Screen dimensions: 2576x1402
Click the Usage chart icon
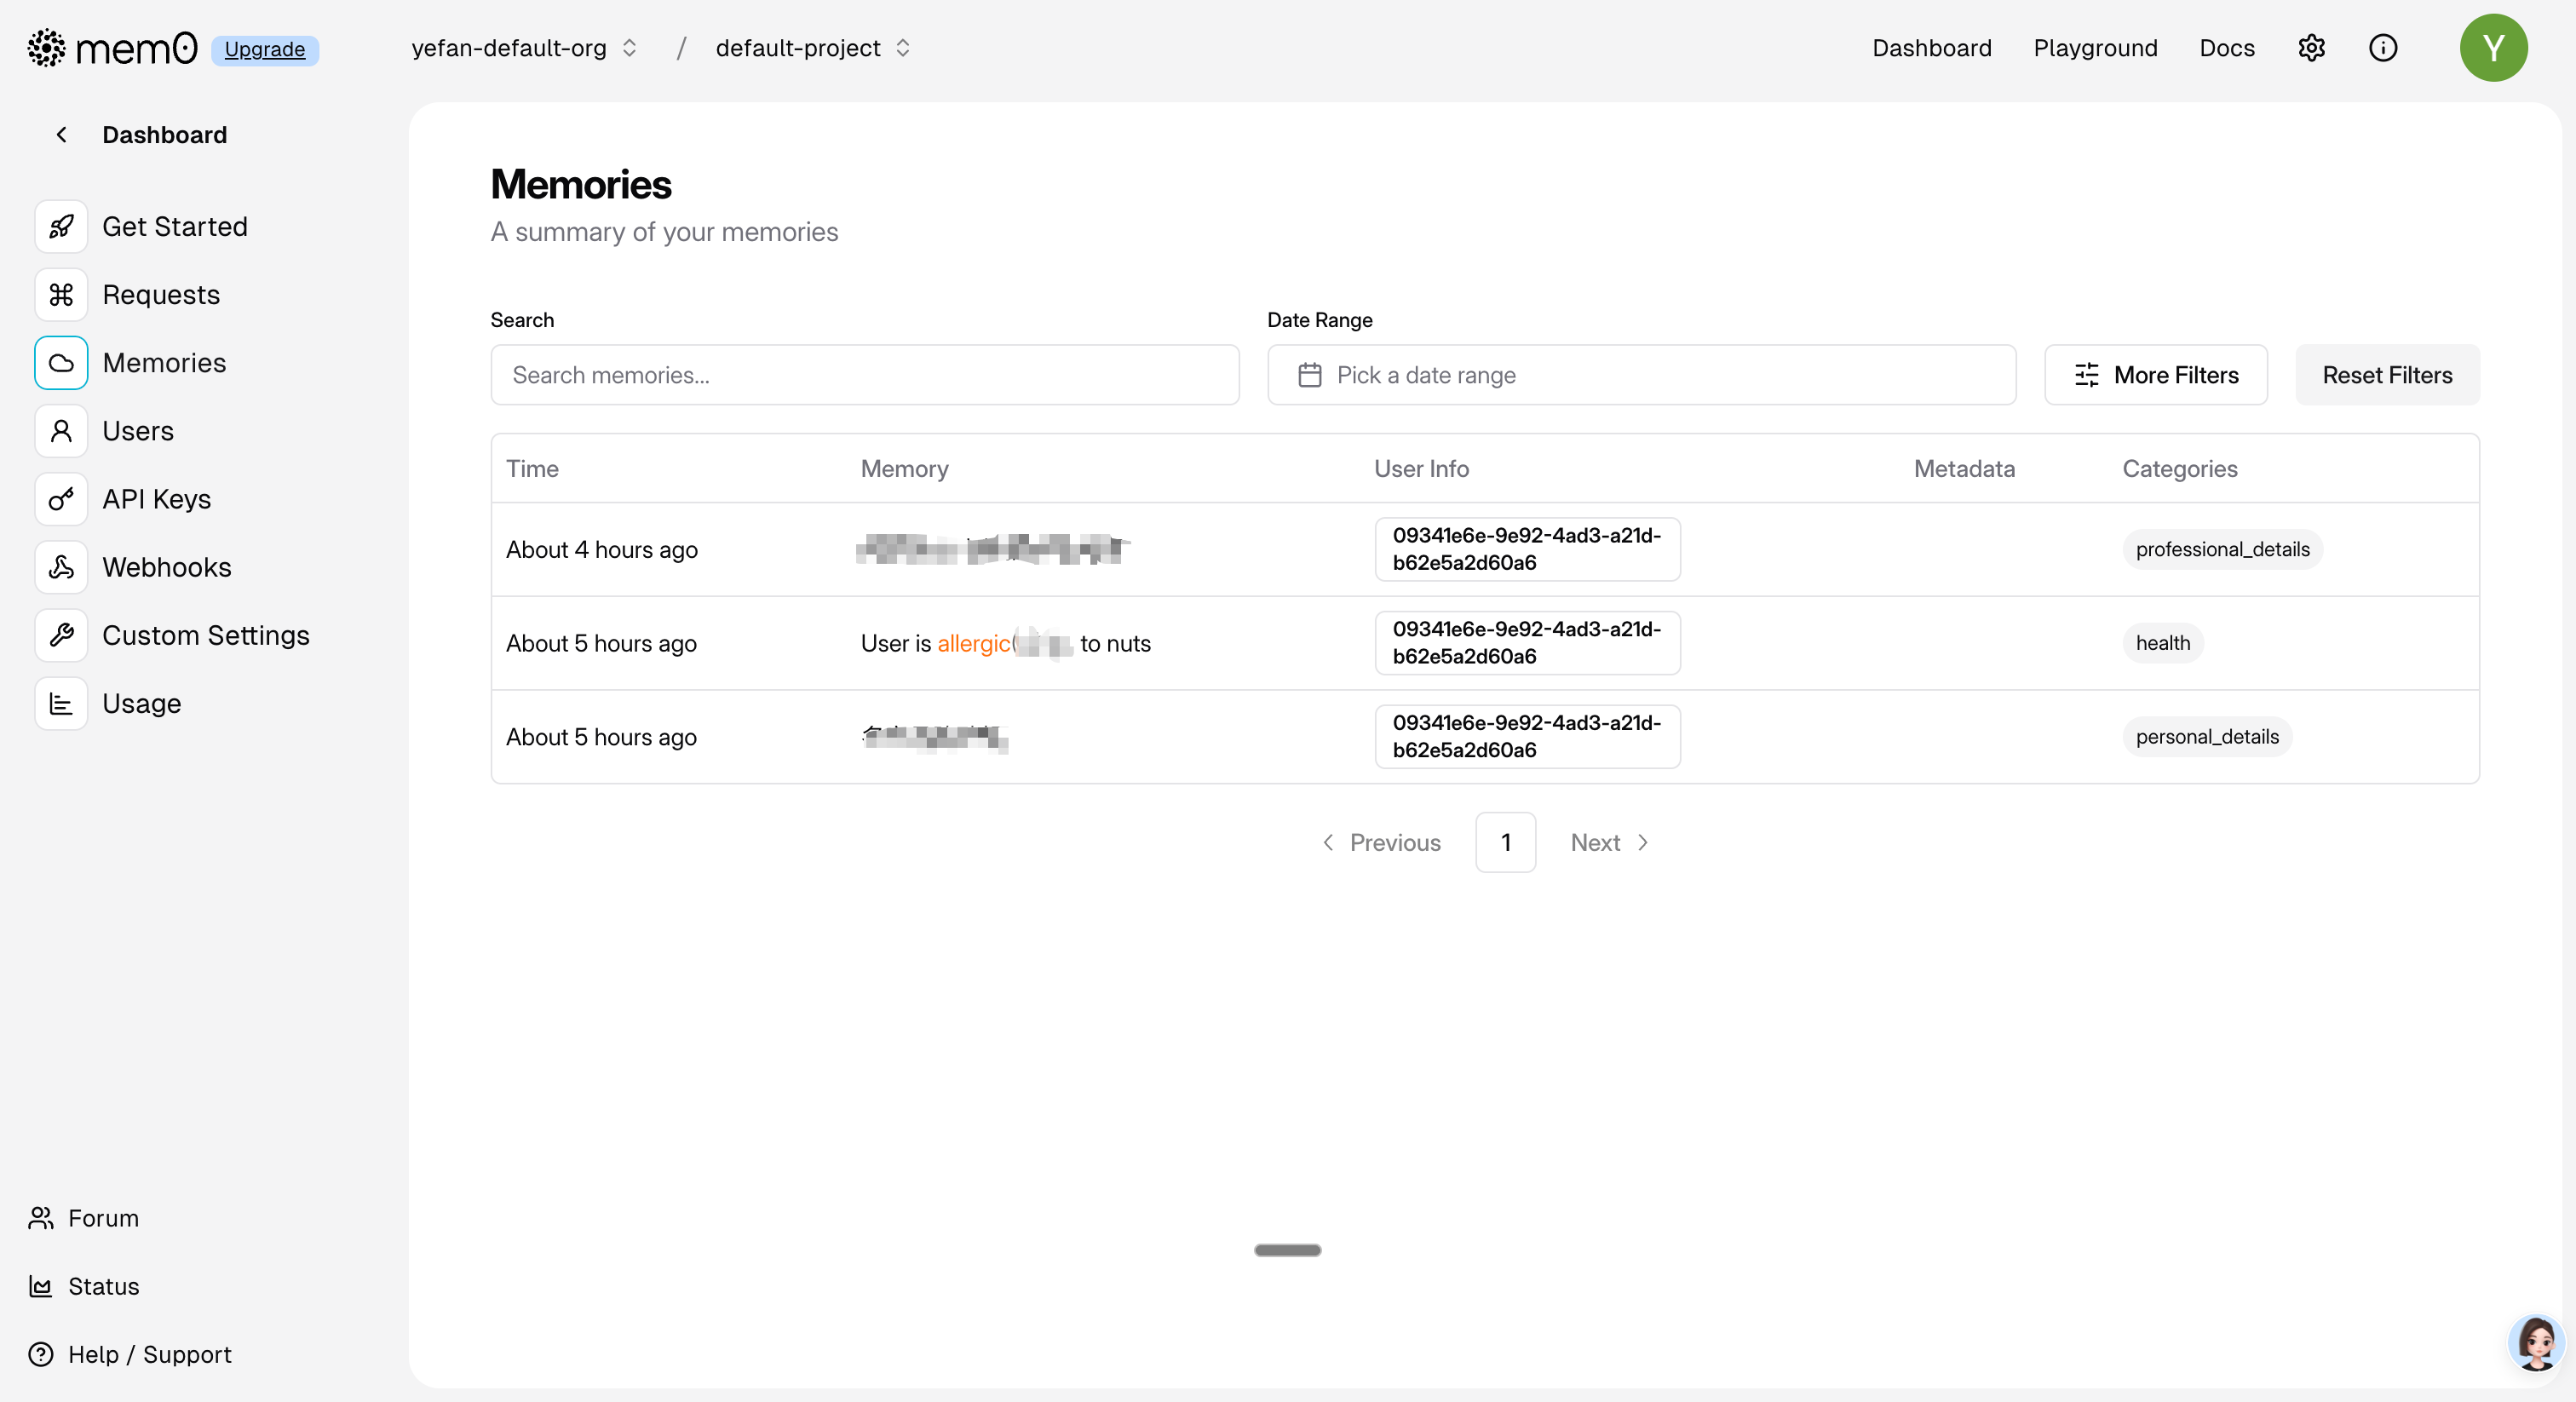(61, 703)
